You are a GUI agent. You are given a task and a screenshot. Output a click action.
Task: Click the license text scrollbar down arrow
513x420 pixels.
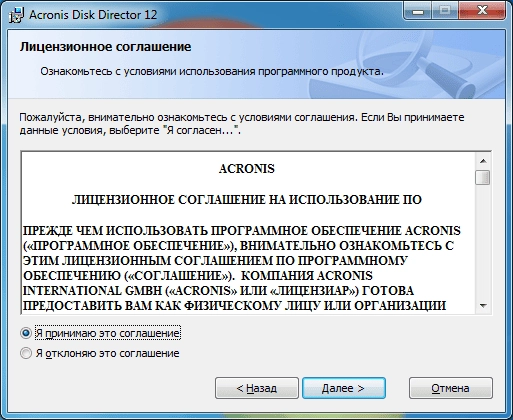pos(483,305)
